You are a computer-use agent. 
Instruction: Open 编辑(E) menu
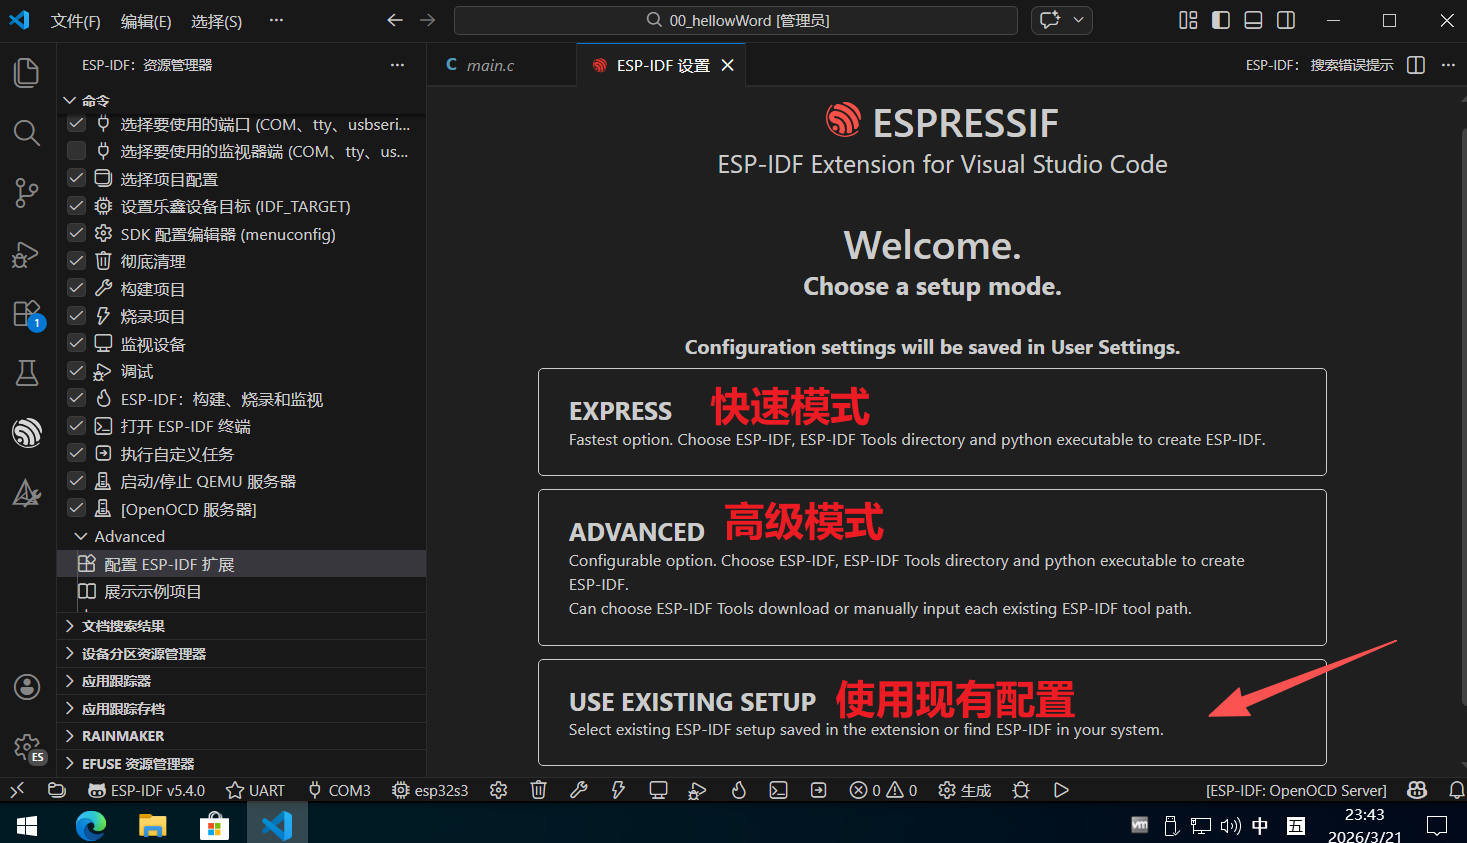146,21
